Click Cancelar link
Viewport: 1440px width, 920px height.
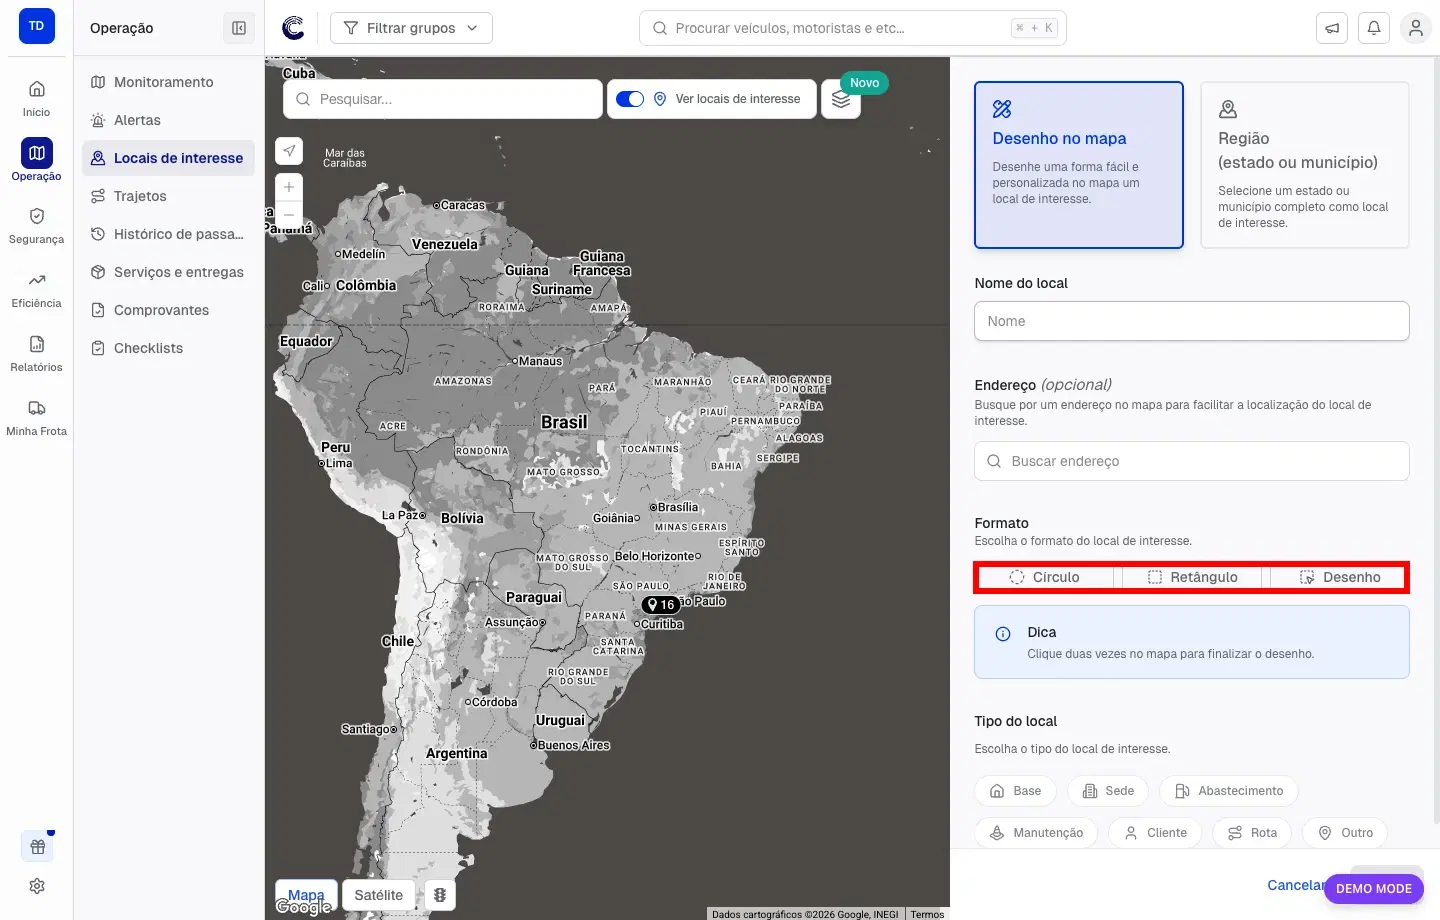pos(1296,885)
